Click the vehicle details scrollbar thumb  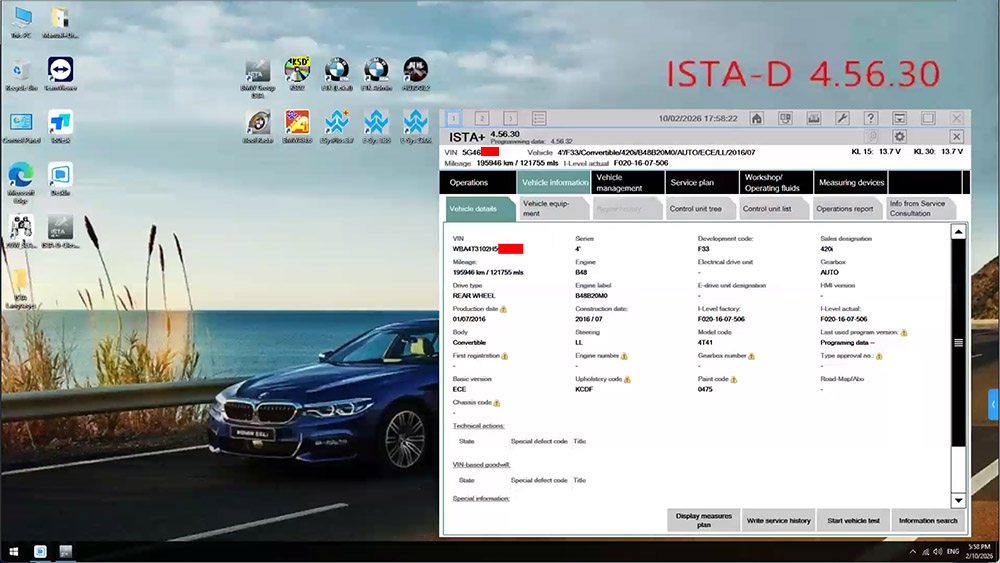(958, 342)
